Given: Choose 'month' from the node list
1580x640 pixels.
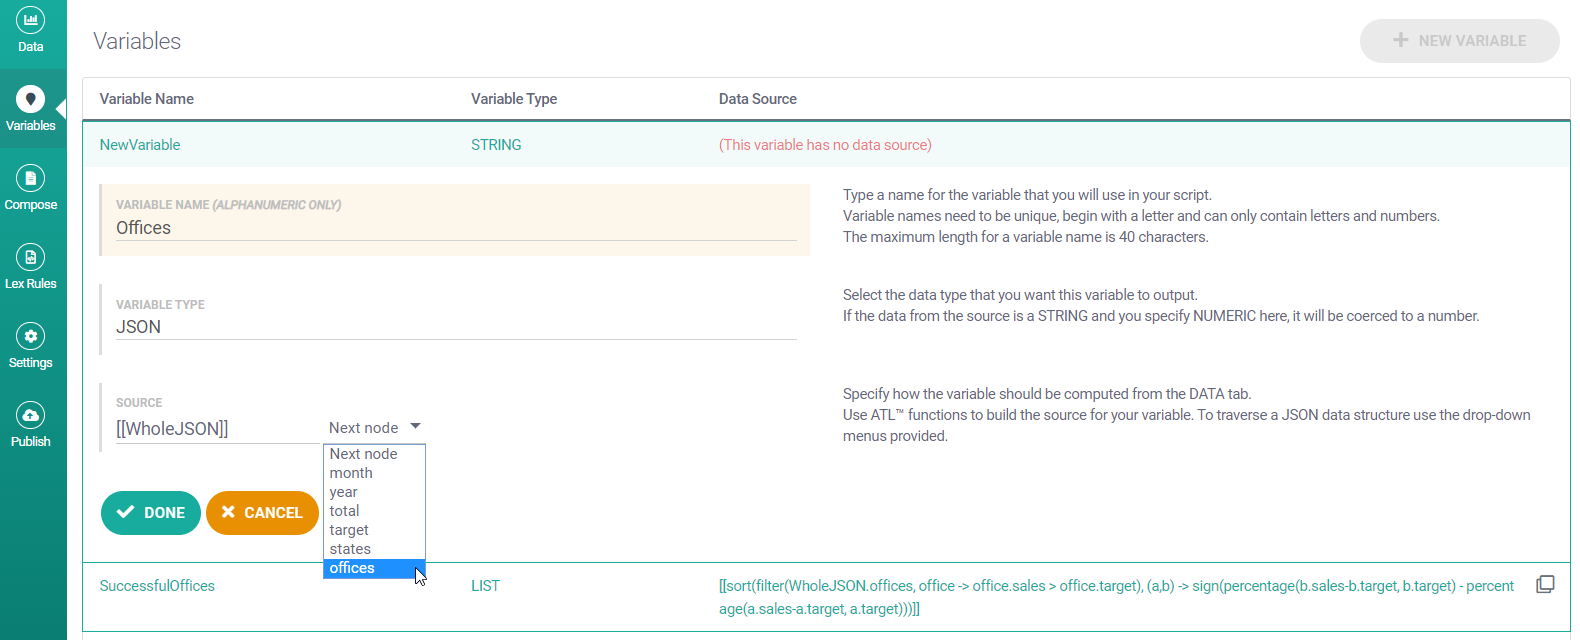Looking at the screenshot, I should pos(374,473).
